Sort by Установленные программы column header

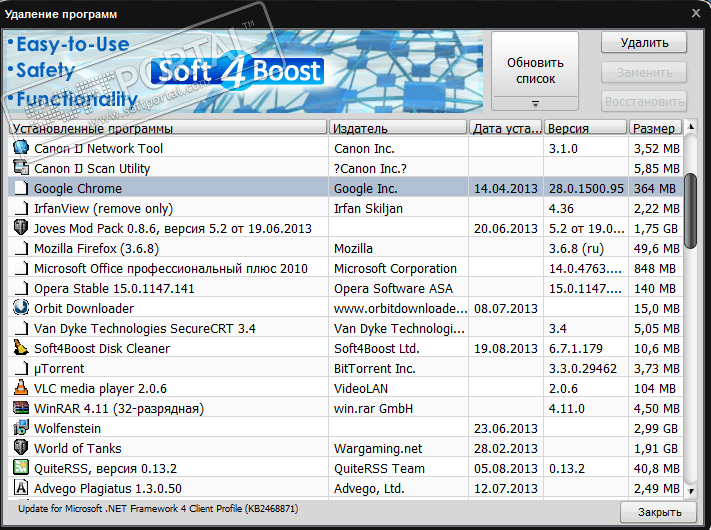168,128
